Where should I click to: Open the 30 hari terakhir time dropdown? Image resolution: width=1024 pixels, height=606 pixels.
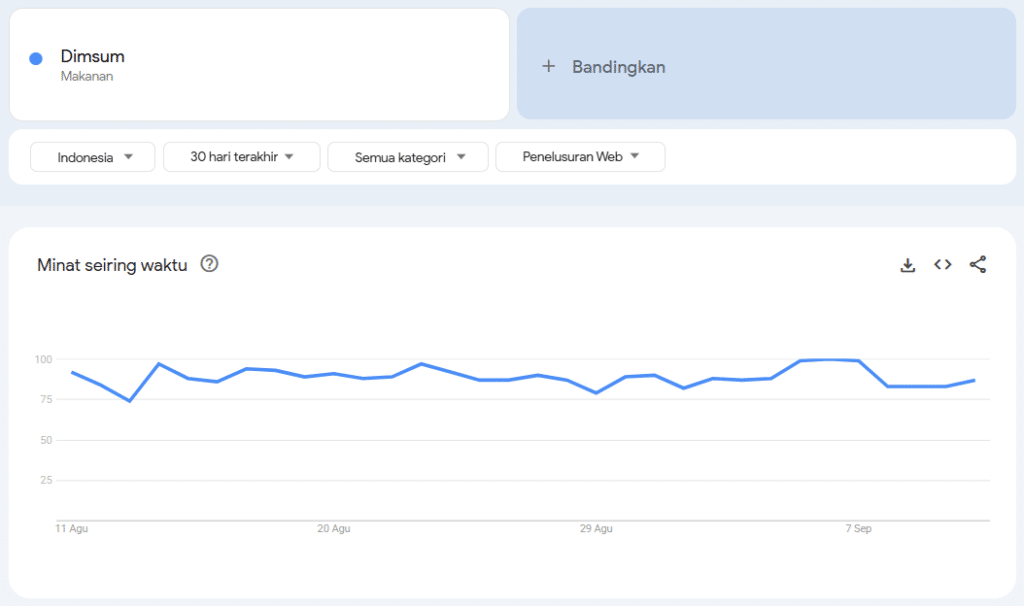pyautogui.click(x=241, y=157)
